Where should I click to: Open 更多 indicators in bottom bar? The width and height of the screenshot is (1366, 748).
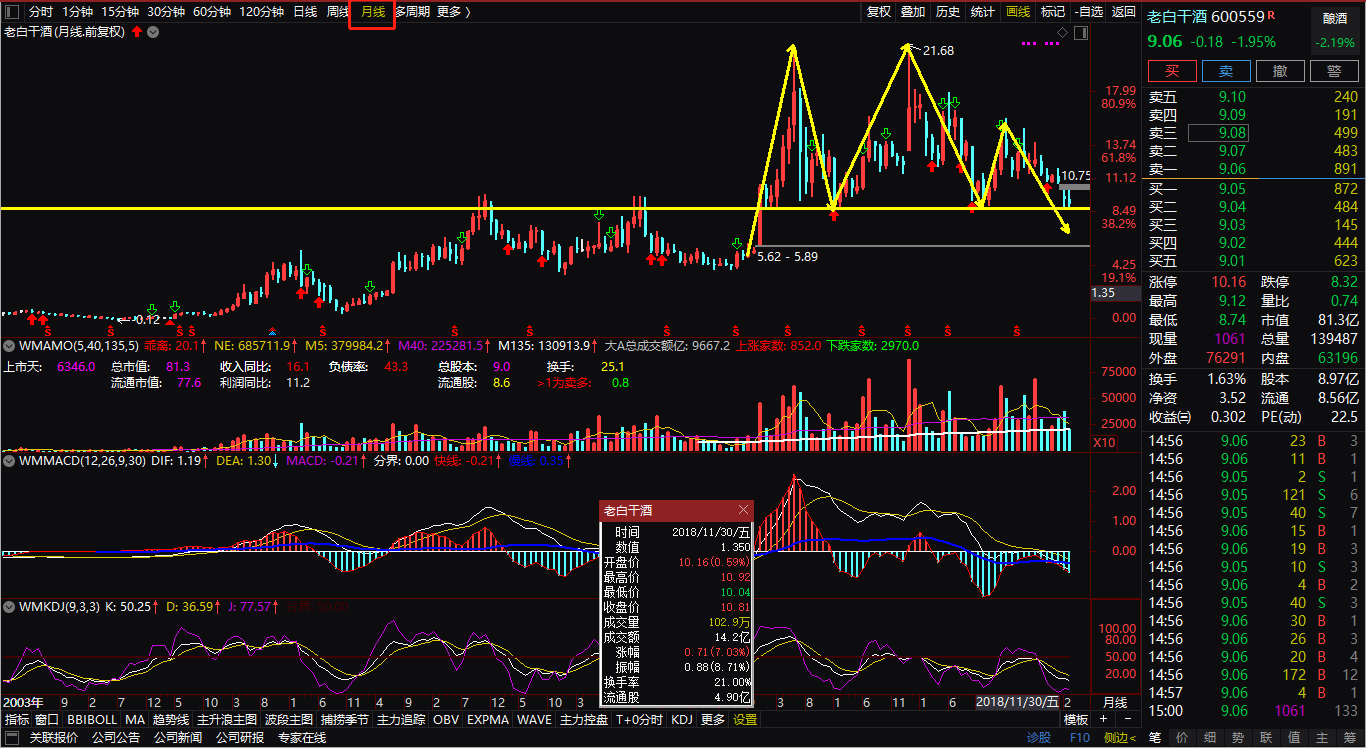tap(713, 719)
